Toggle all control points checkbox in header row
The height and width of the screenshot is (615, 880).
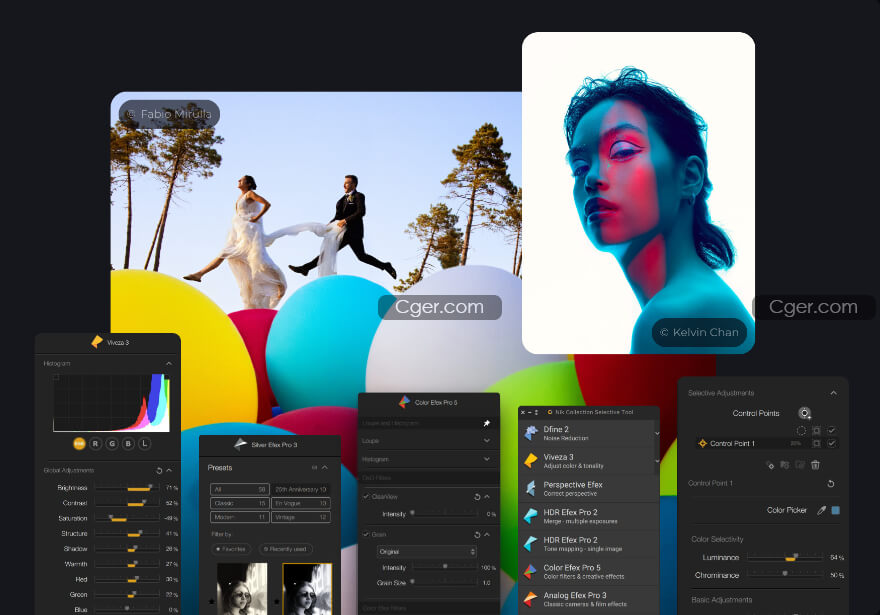pyautogui.click(x=832, y=430)
